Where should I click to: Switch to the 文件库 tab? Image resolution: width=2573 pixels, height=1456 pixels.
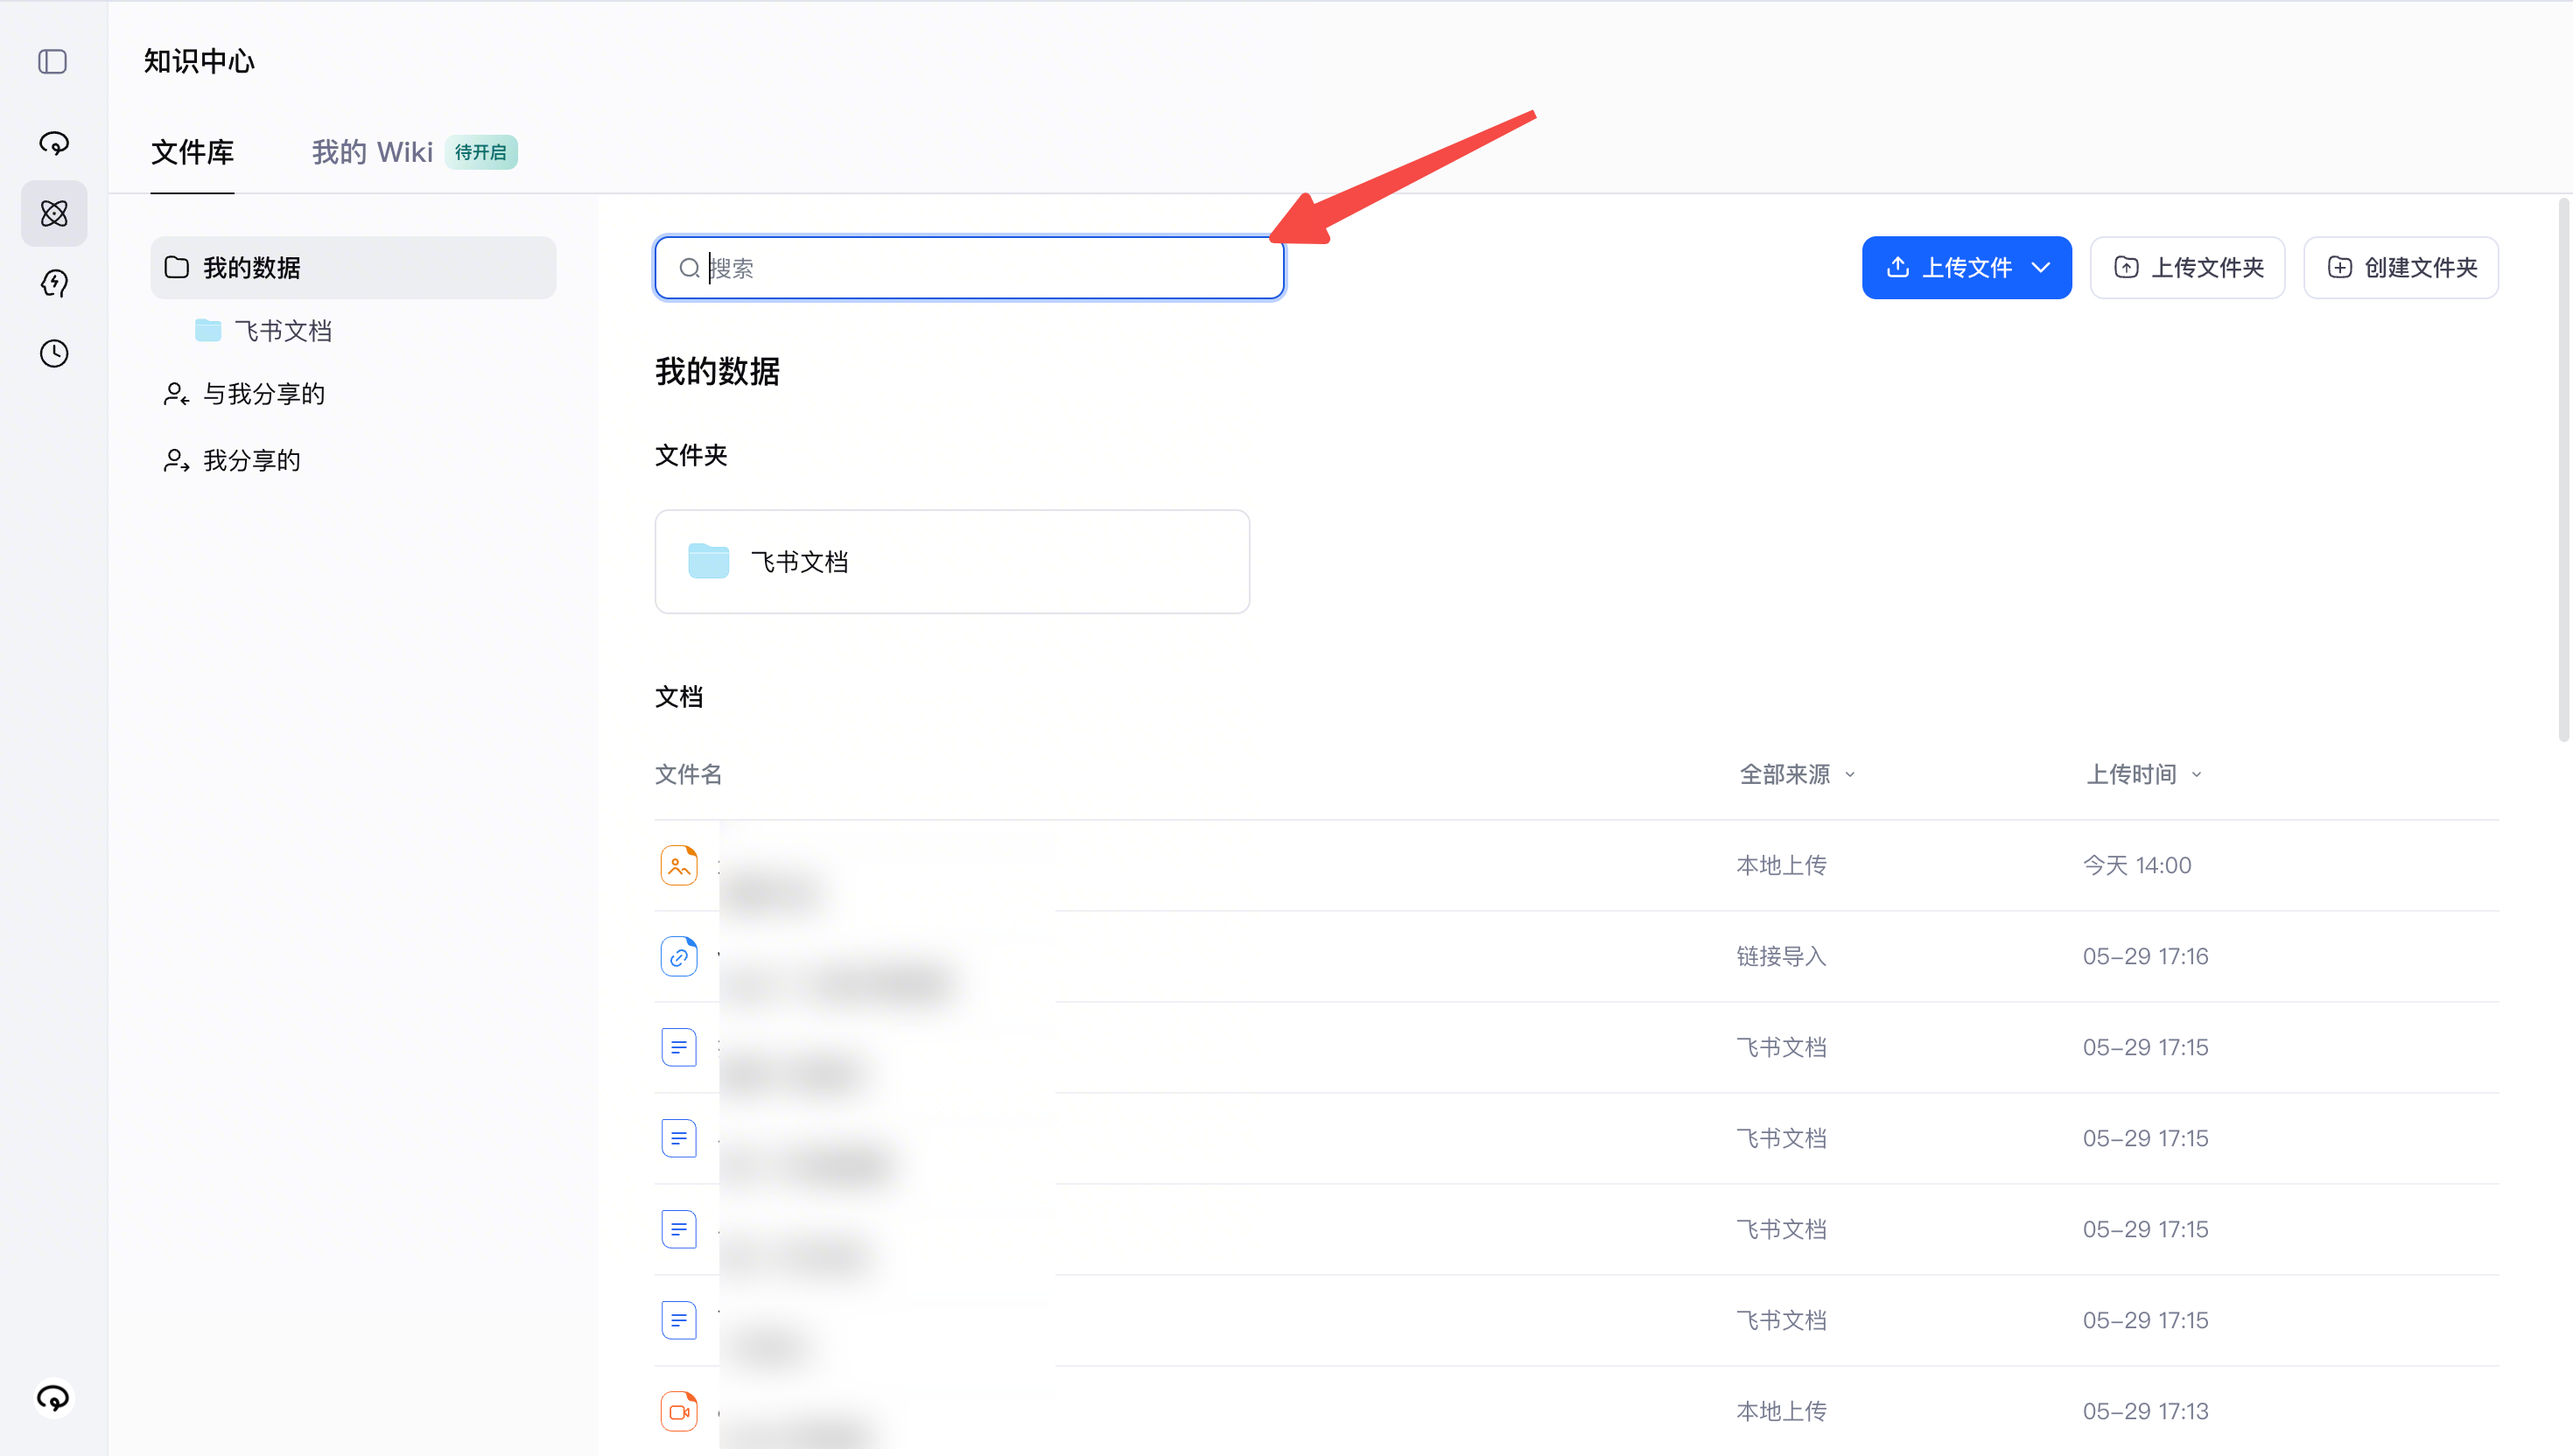point(192,152)
